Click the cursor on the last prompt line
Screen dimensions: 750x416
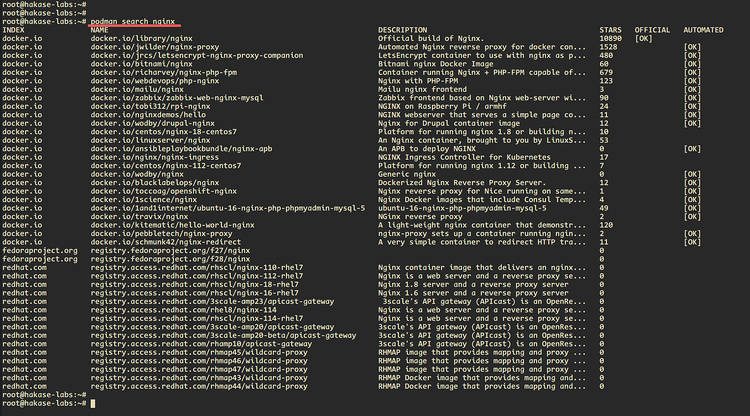click(92, 403)
